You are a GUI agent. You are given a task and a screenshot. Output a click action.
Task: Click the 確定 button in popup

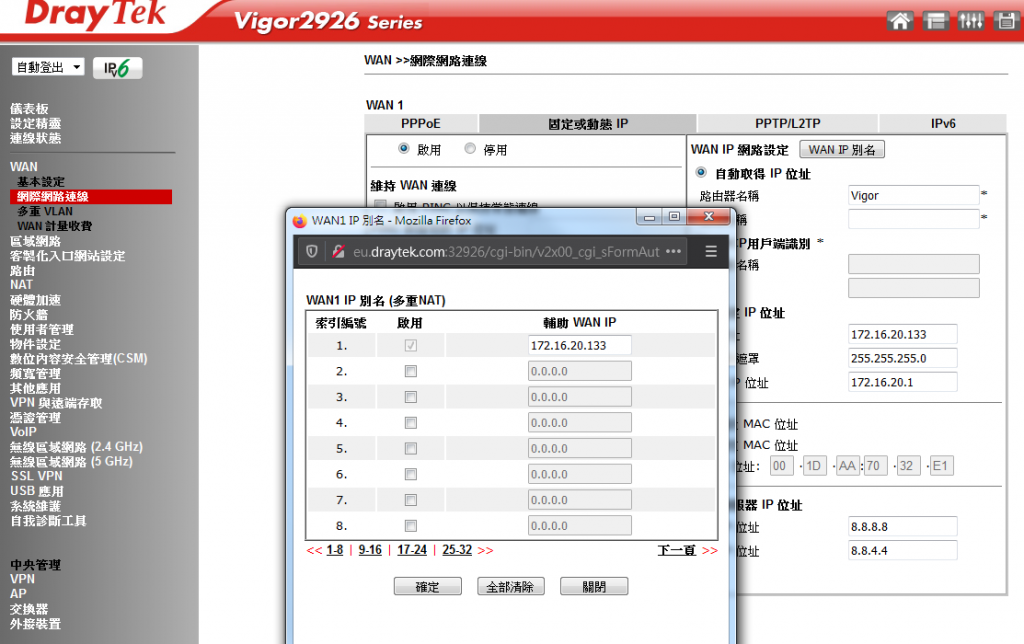point(428,587)
